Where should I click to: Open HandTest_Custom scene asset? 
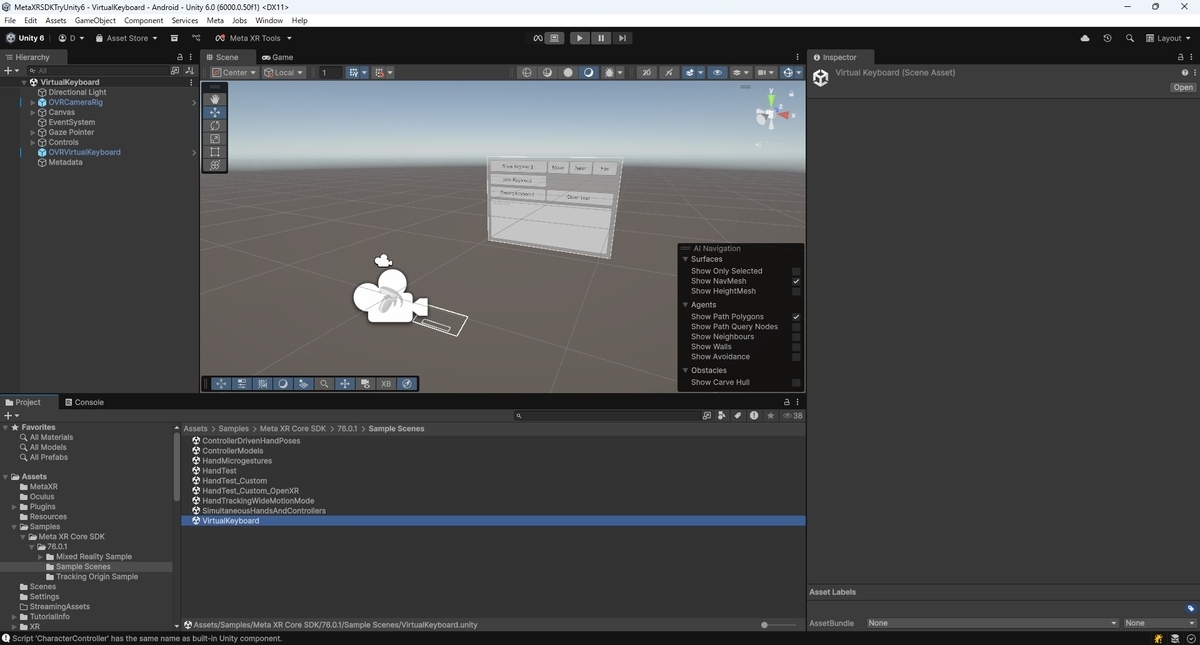tap(234, 481)
